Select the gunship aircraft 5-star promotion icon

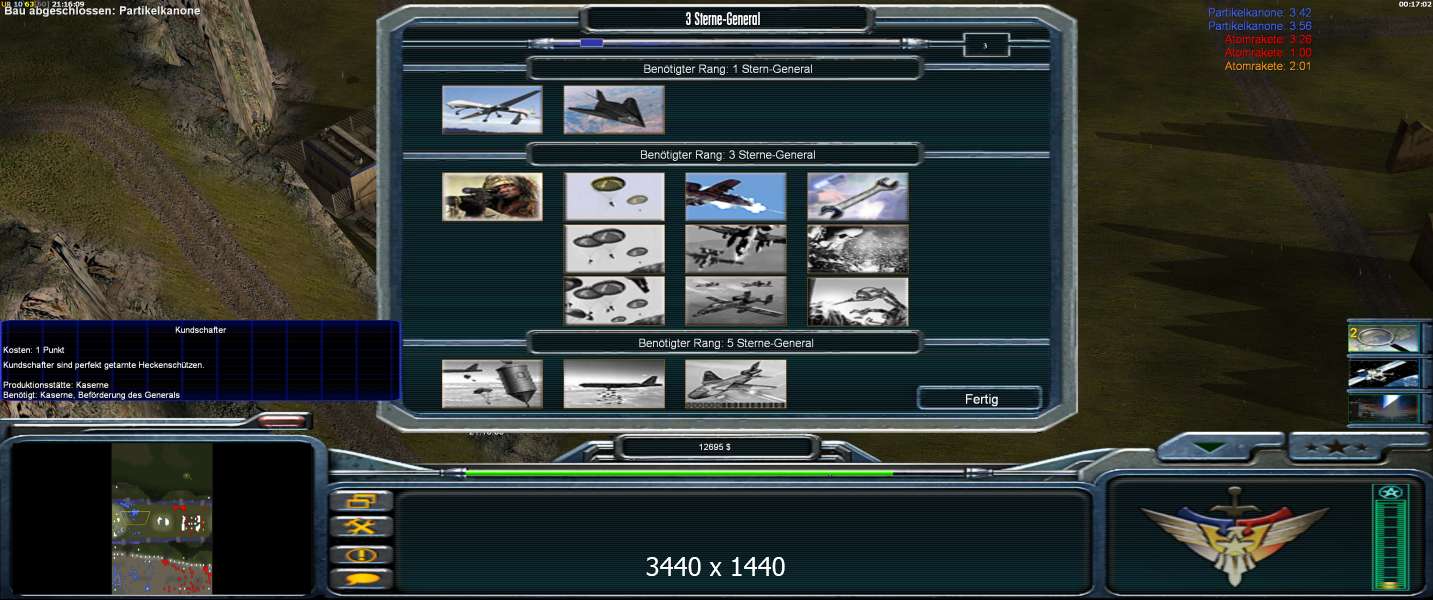tap(736, 384)
